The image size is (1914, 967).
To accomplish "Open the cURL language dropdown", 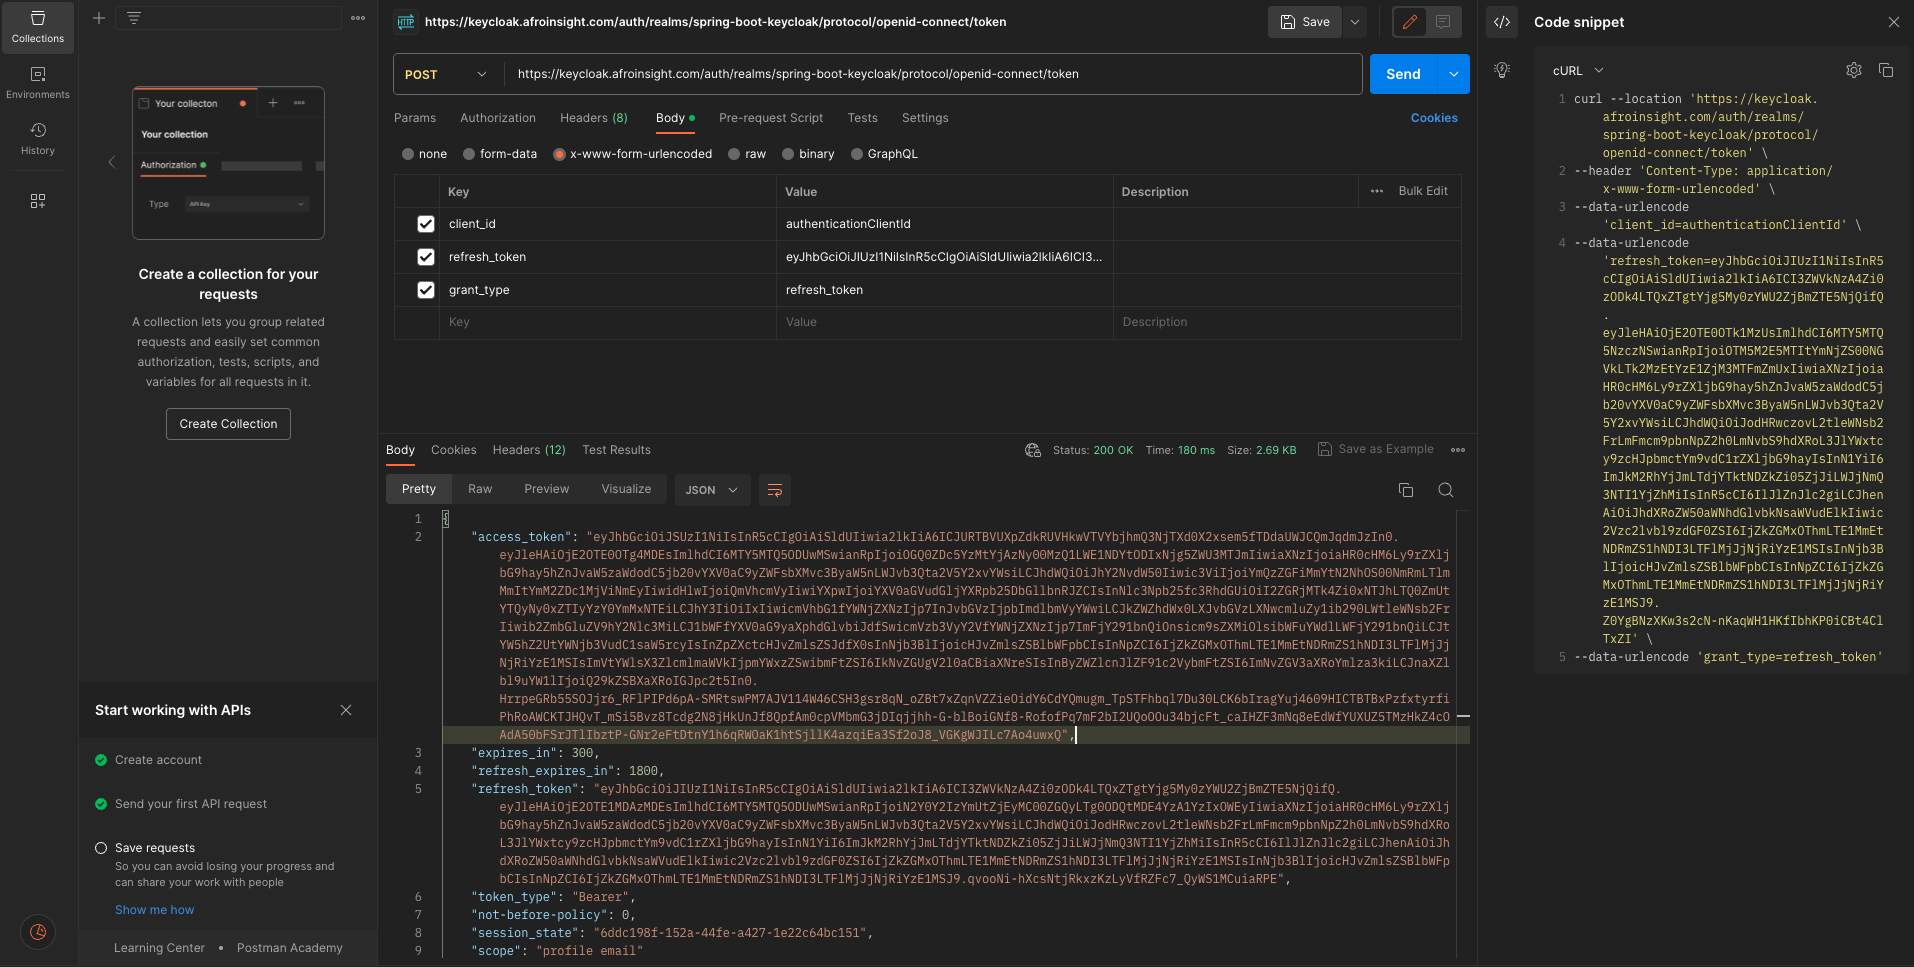I will coord(1578,70).
